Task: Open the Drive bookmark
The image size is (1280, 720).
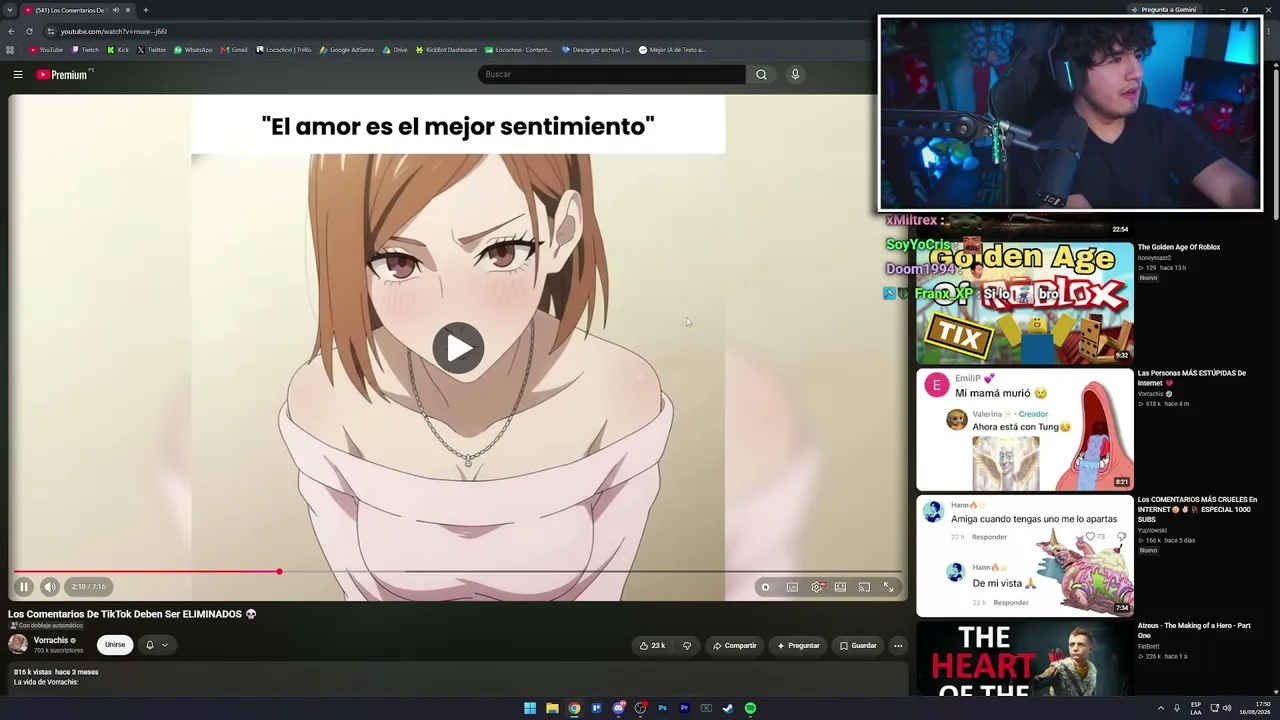Action: point(395,50)
